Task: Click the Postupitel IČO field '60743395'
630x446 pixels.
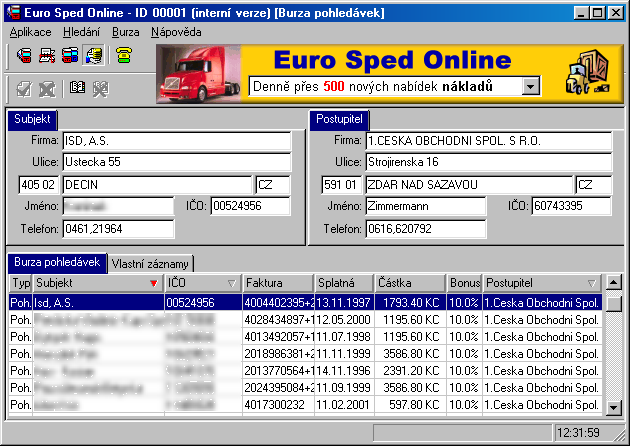Action: point(572,206)
